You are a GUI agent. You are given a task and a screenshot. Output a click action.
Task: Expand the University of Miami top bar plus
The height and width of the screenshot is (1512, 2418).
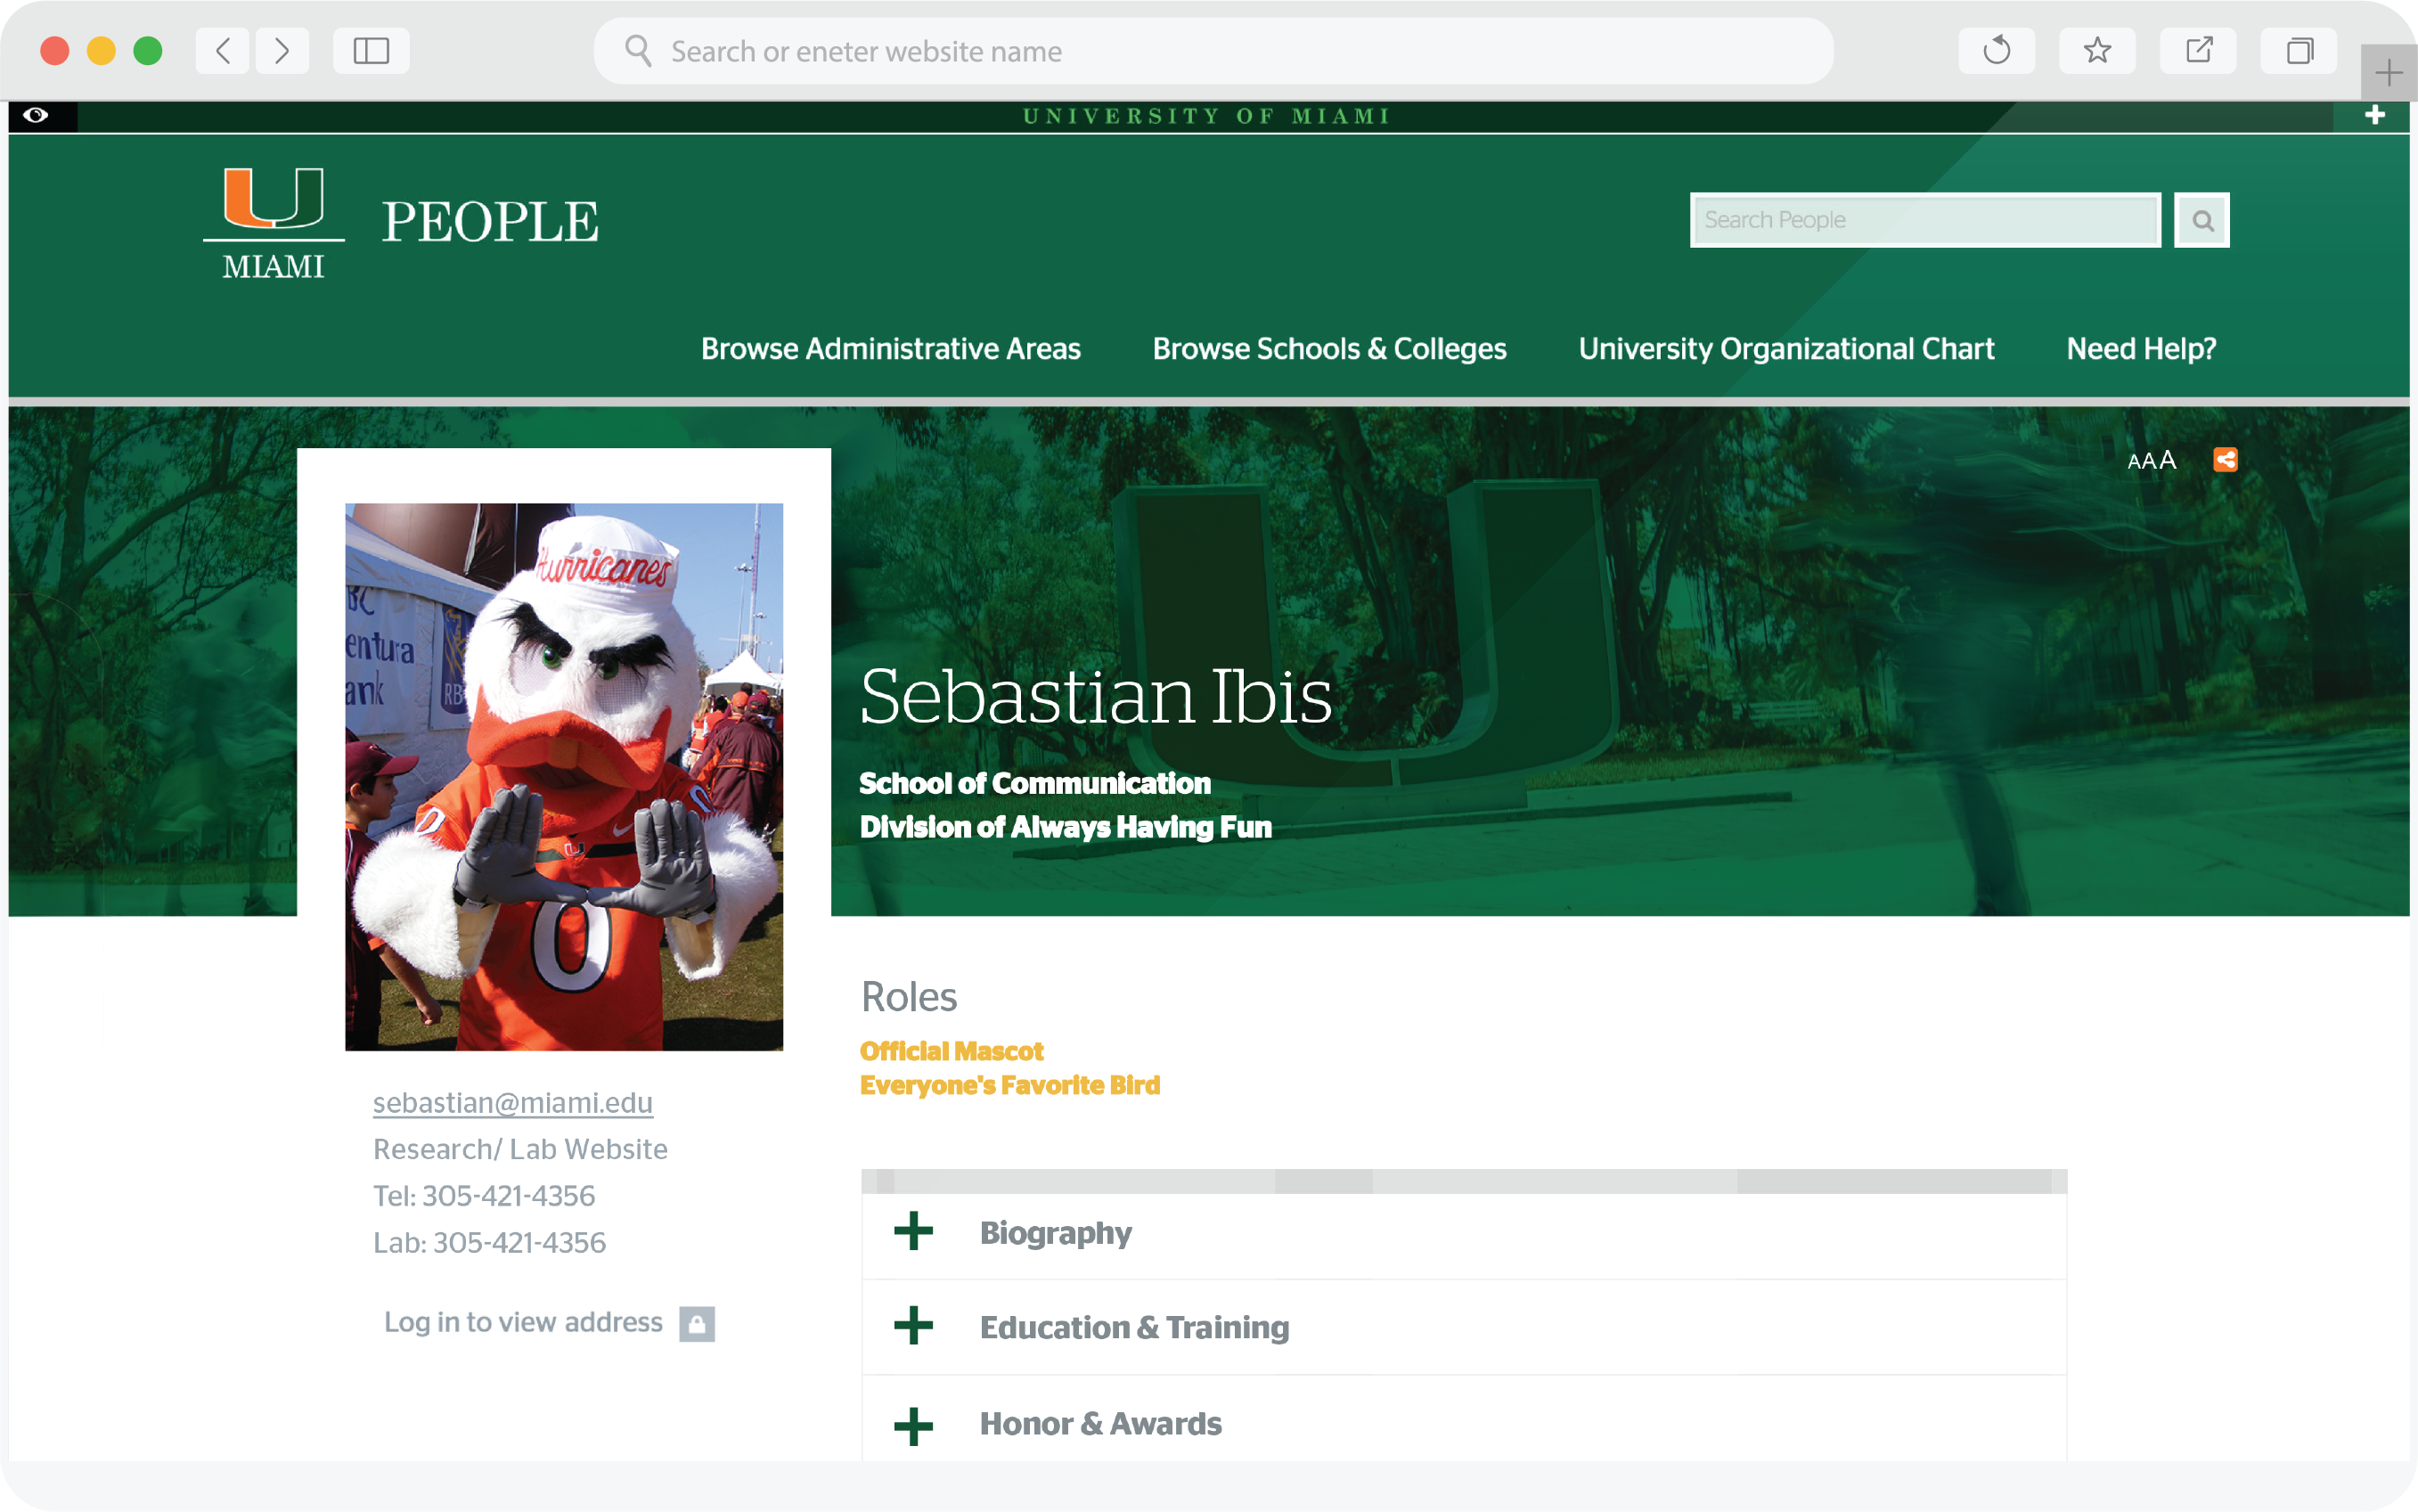click(2375, 116)
